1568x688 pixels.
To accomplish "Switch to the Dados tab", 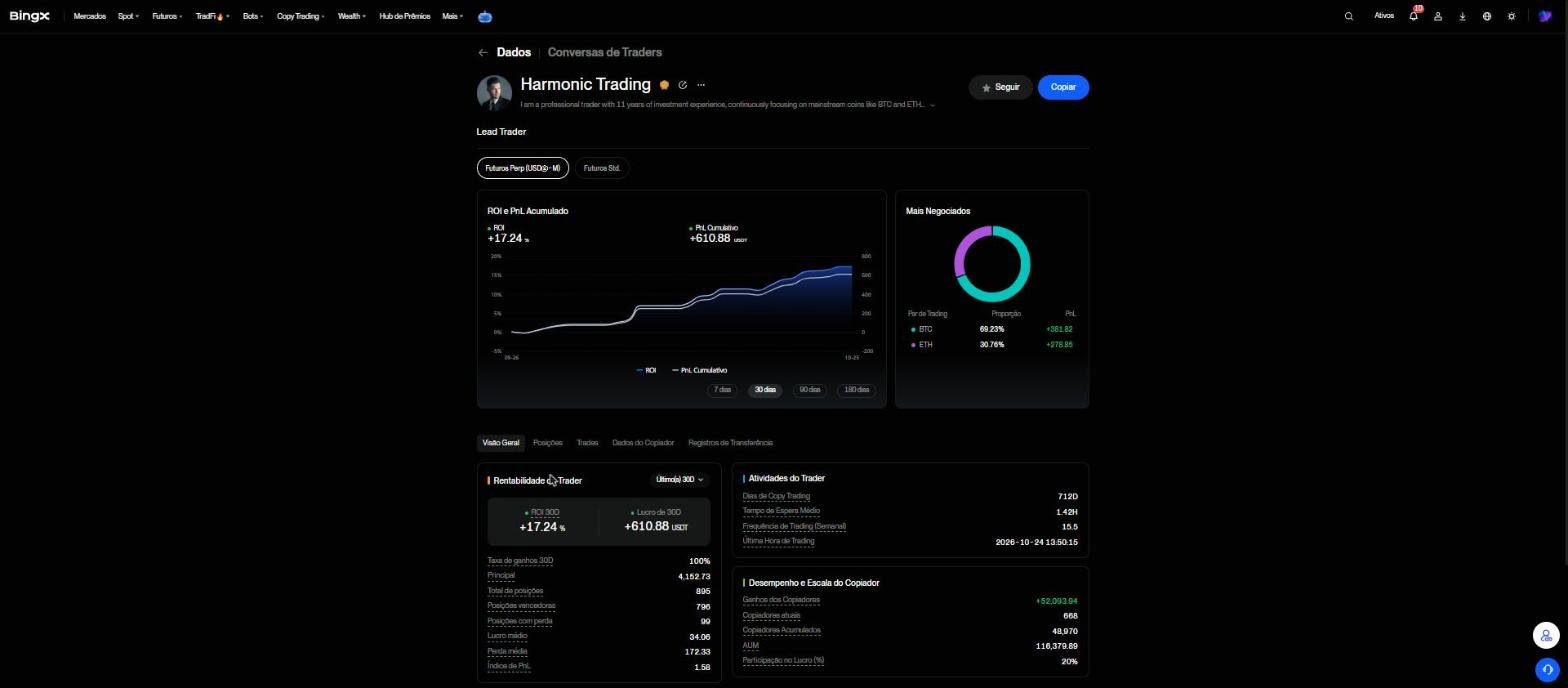I will (514, 52).
